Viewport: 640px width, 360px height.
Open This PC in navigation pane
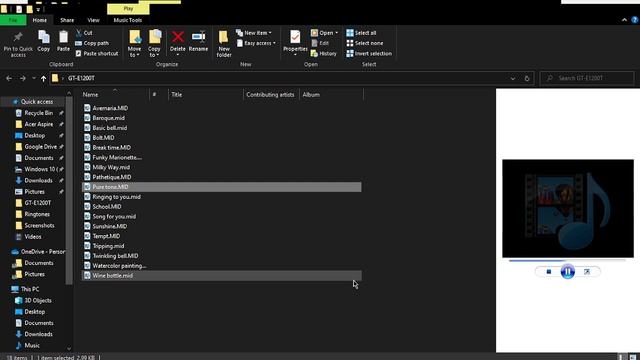tap(30, 289)
